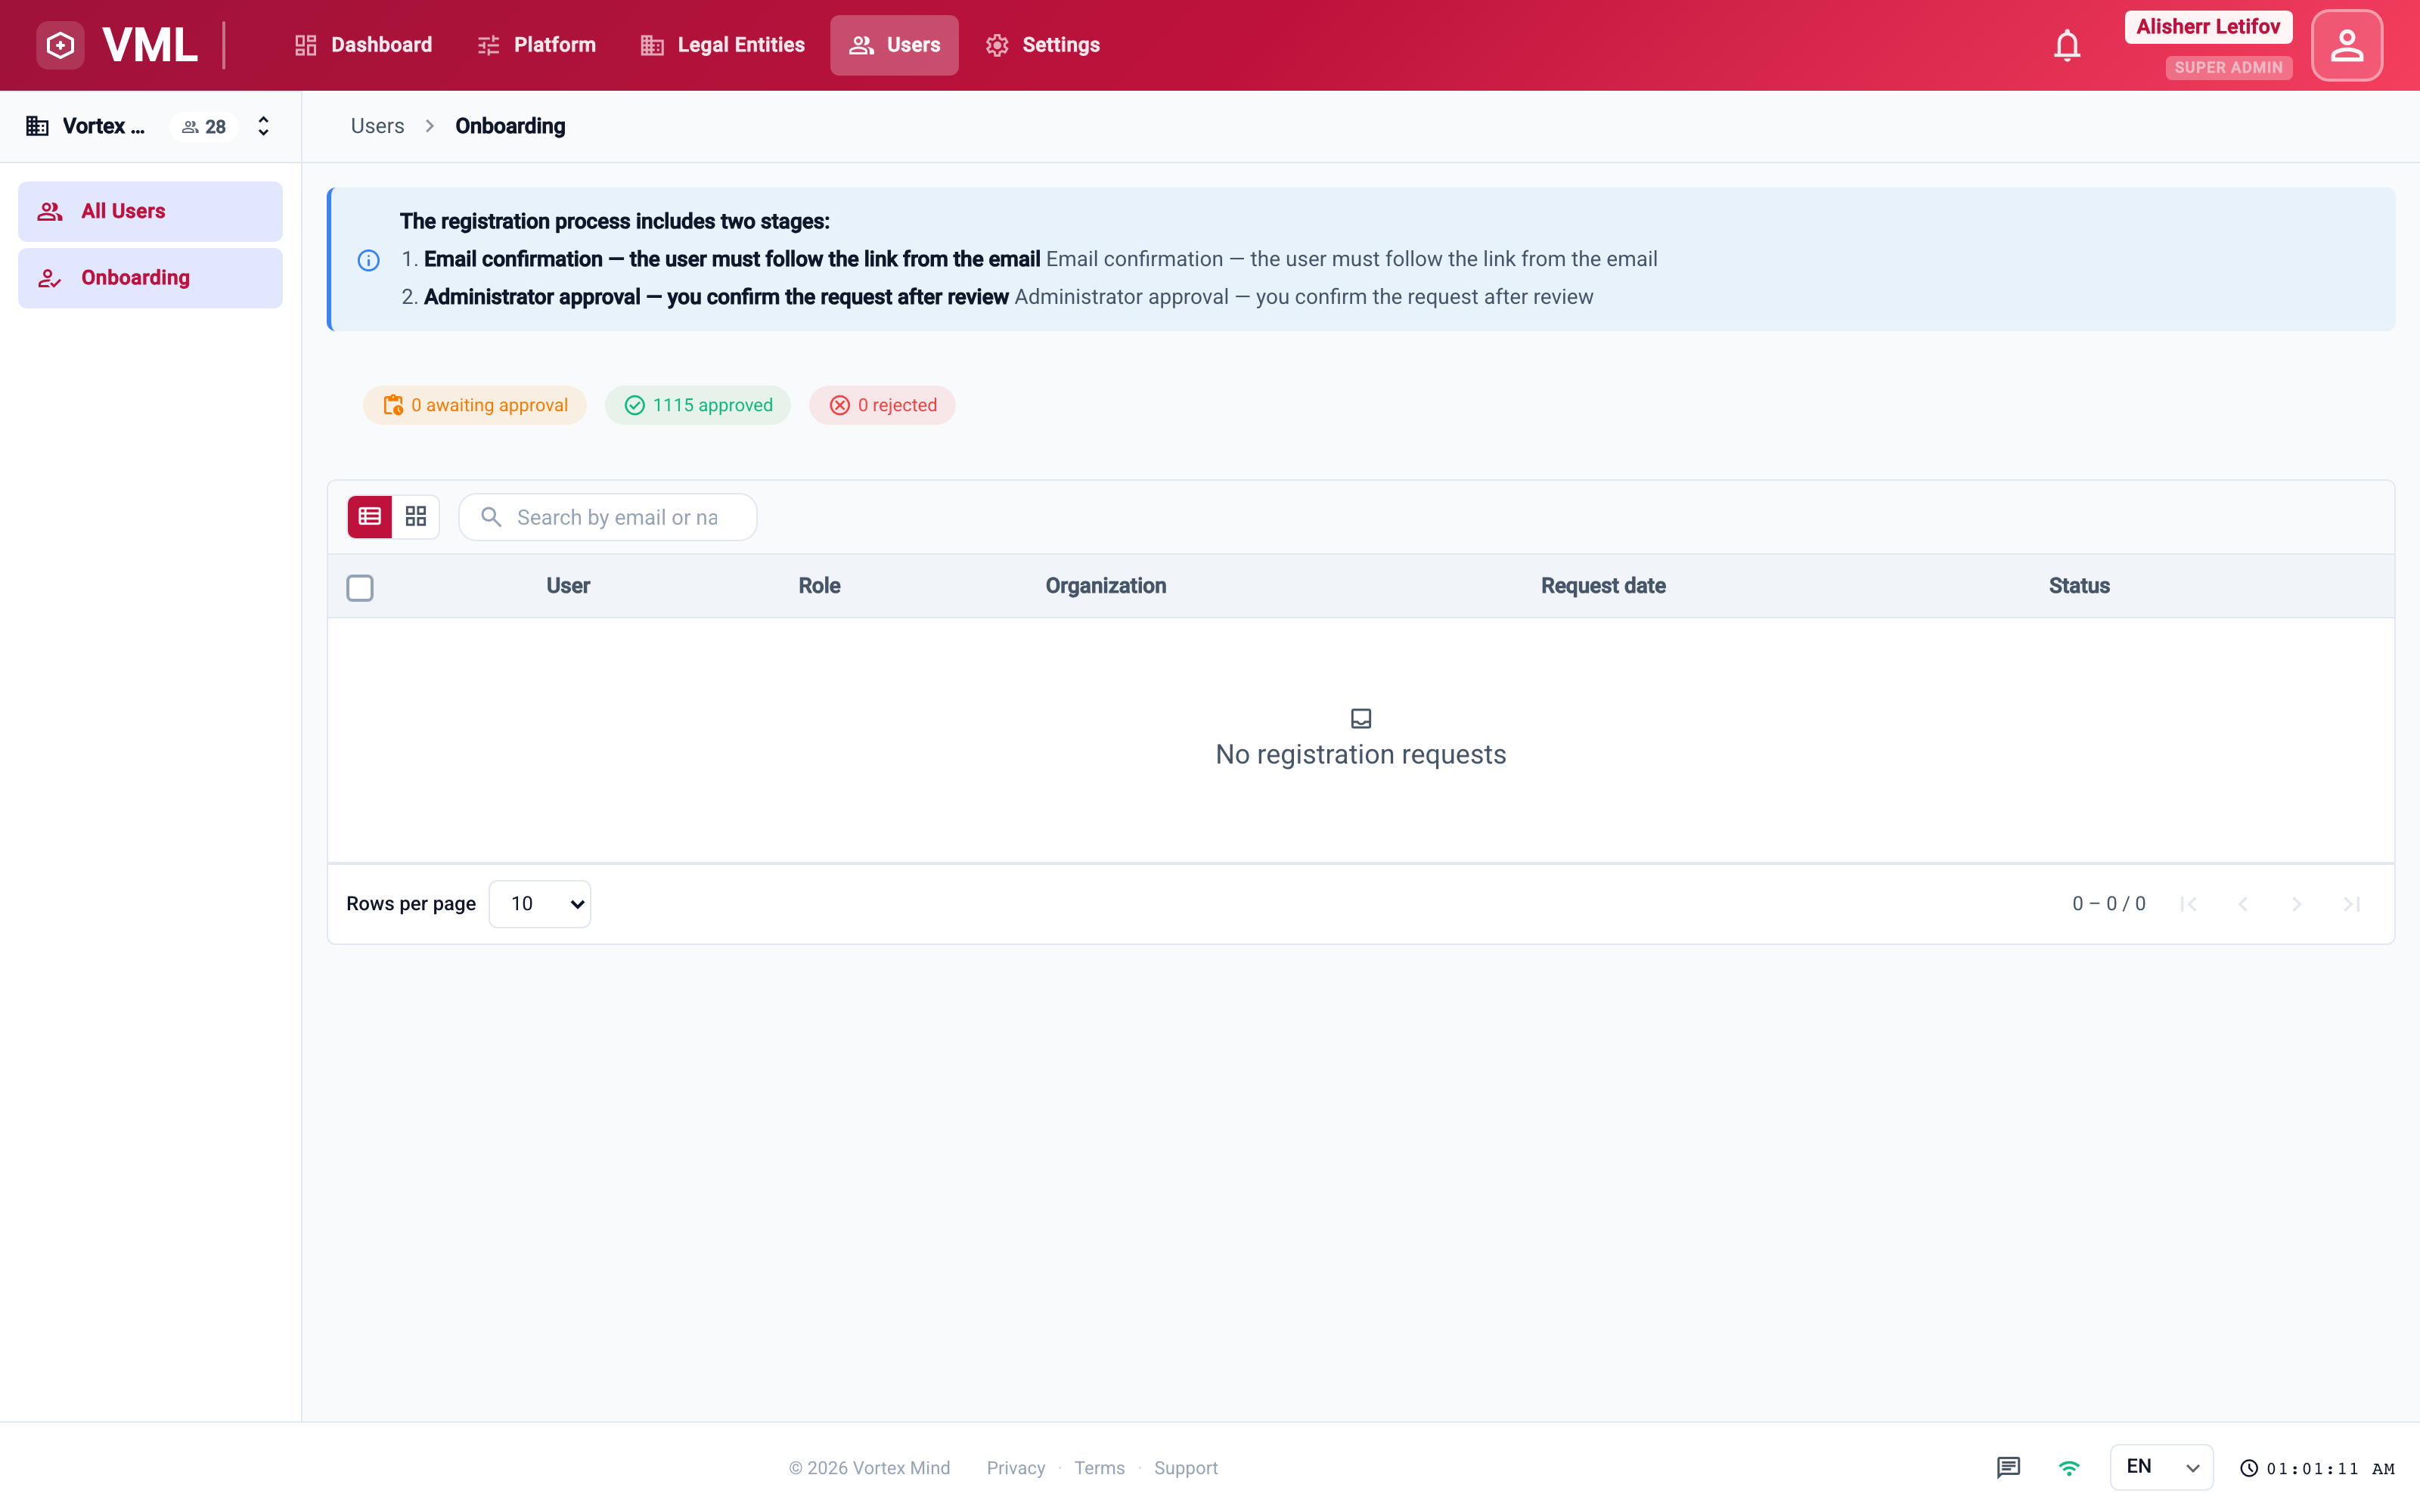Click the magnifier icon in search box

tap(491, 517)
